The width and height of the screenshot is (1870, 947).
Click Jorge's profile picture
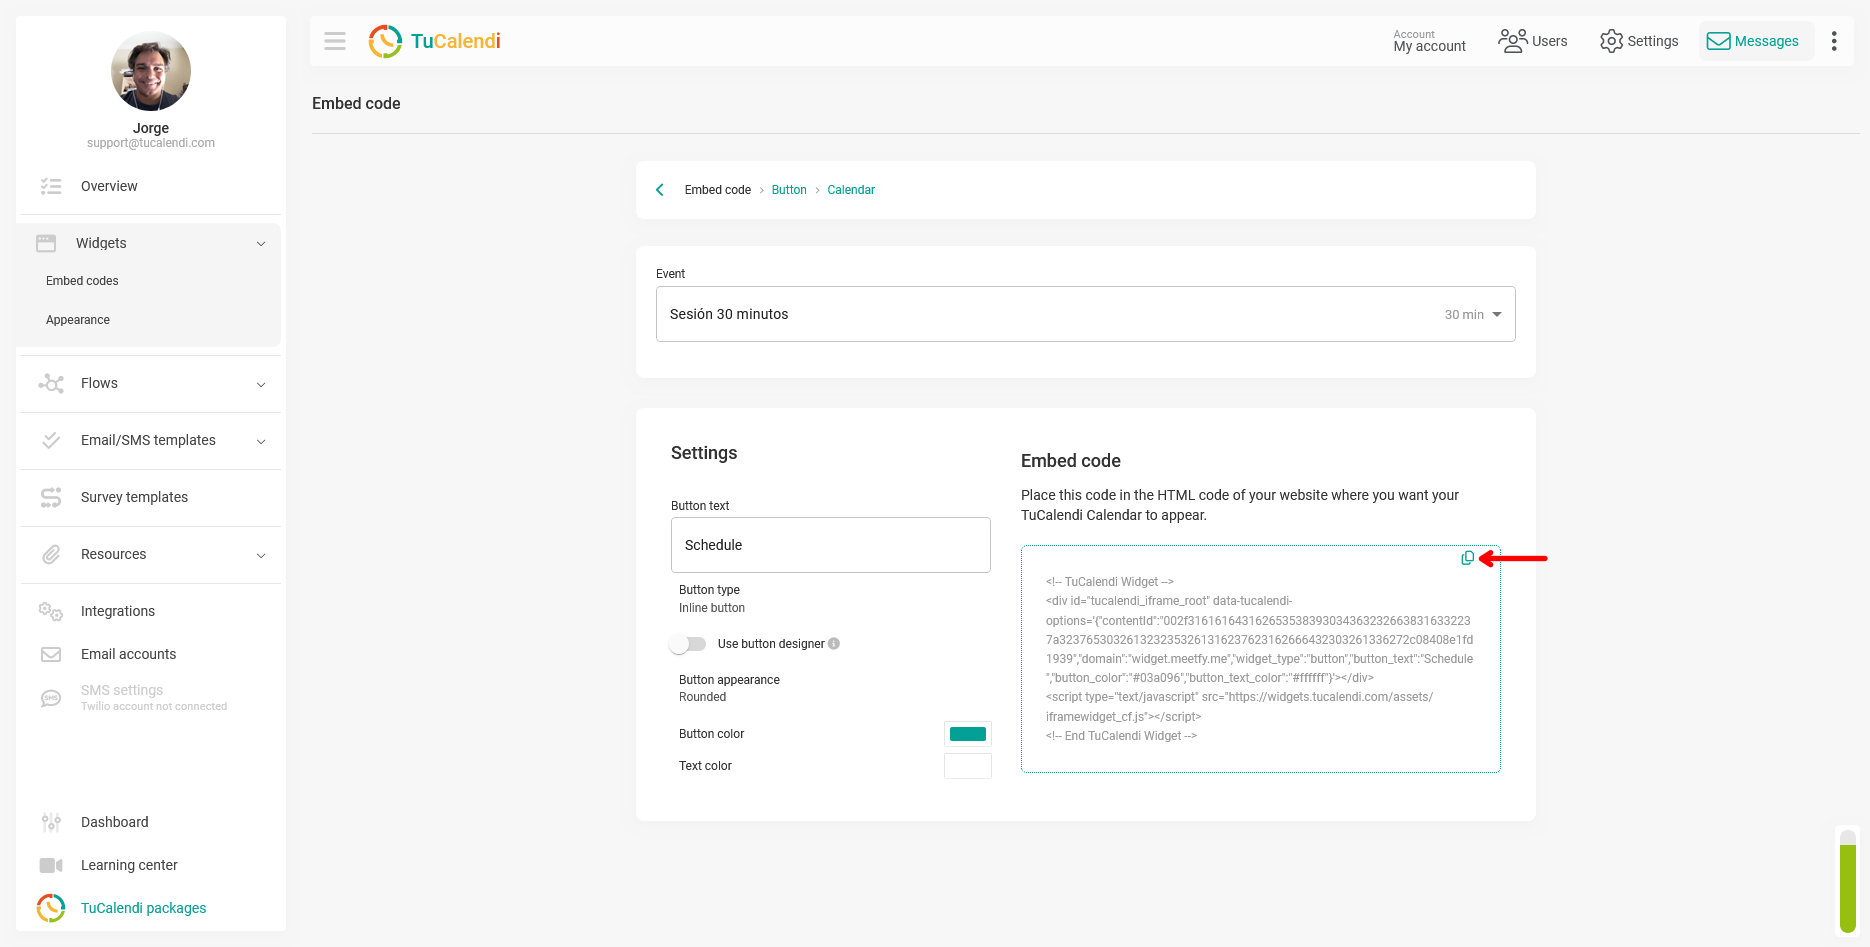(x=151, y=71)
